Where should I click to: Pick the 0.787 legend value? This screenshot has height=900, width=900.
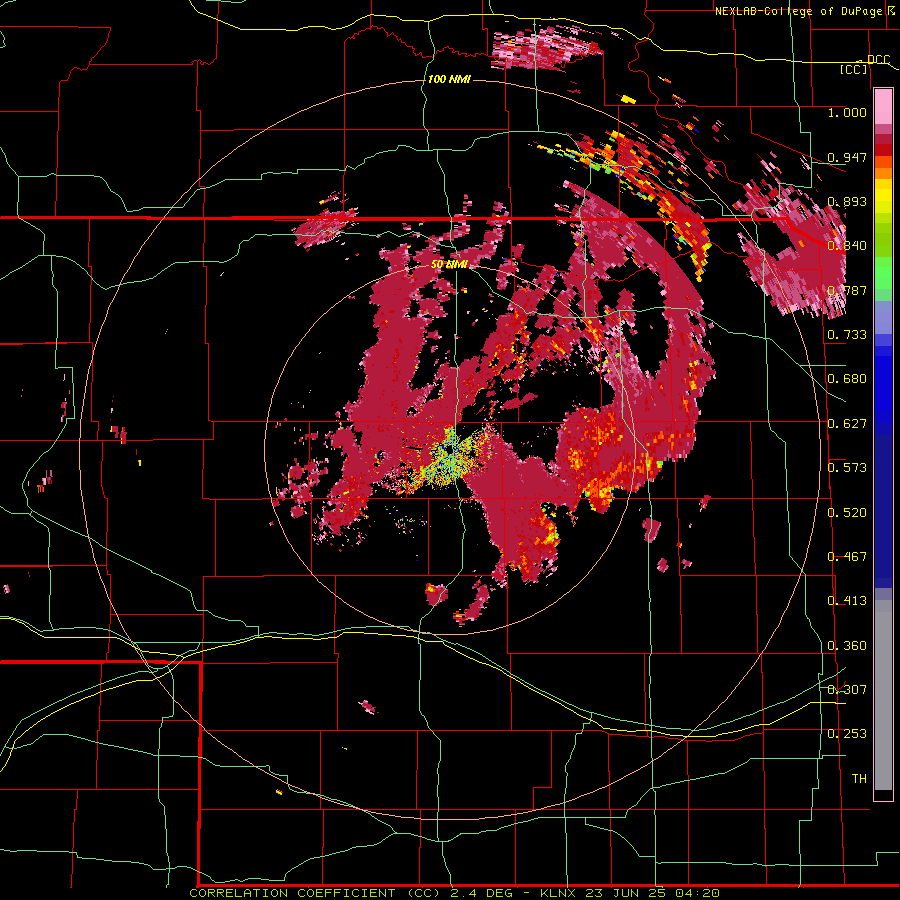click(847, 290)
